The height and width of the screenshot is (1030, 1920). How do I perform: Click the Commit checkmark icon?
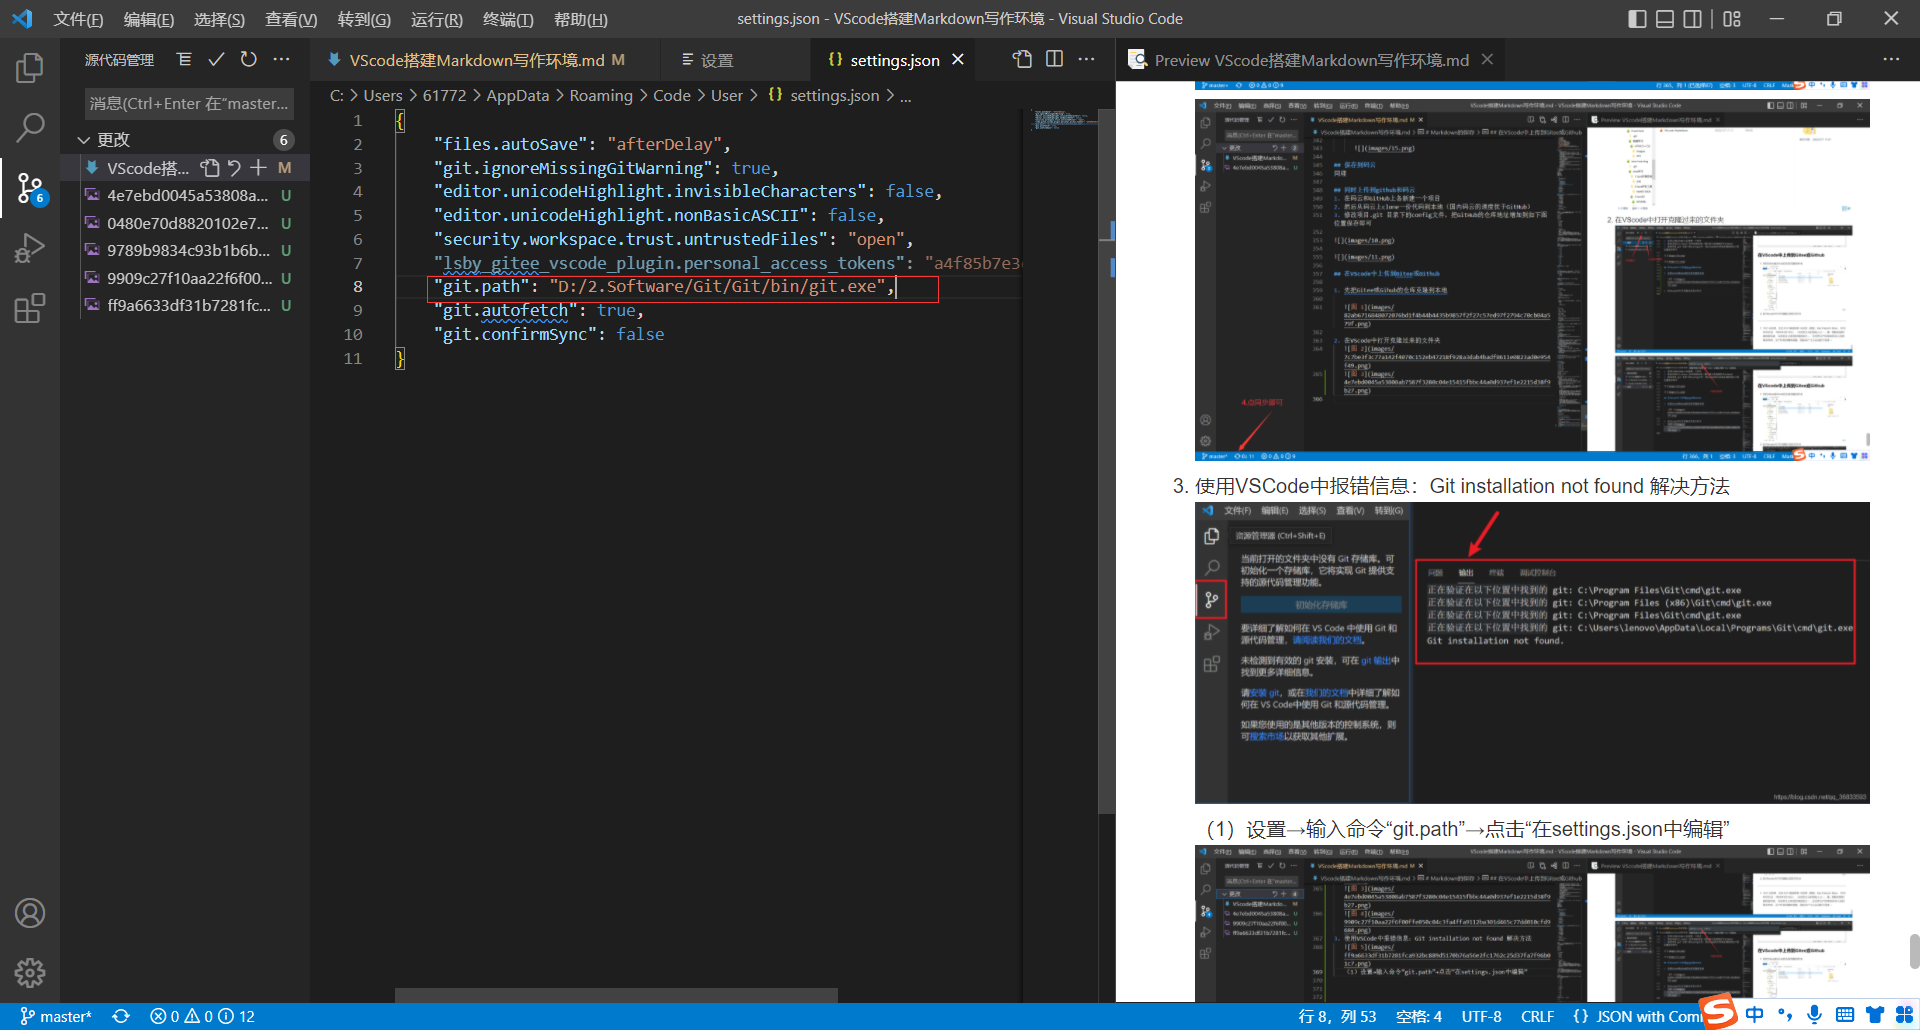216,60
